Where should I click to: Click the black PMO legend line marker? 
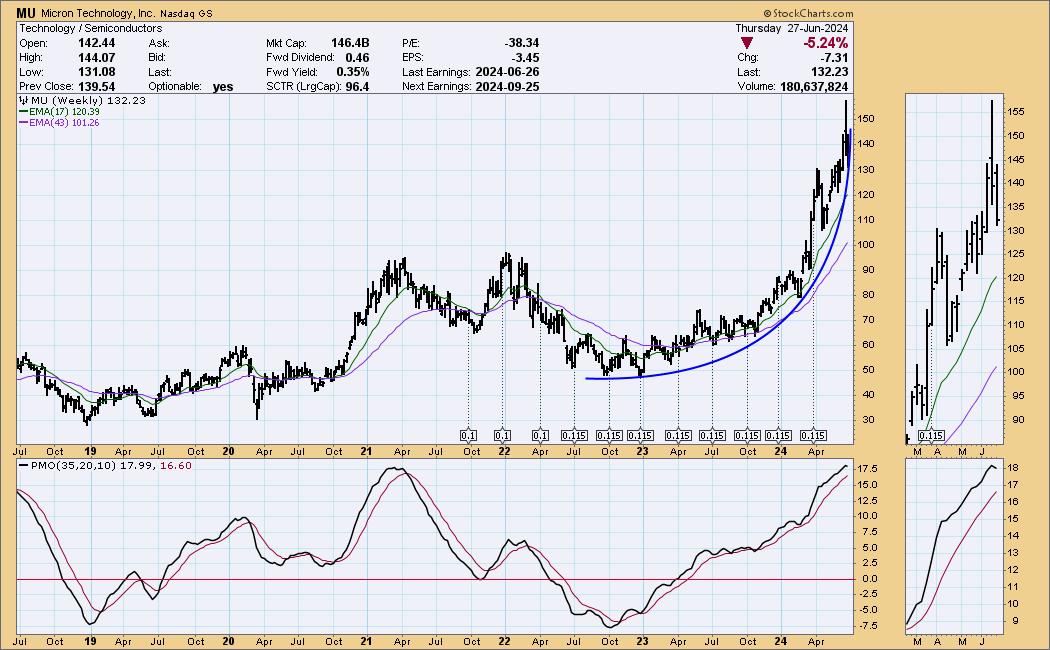point(23,465)
